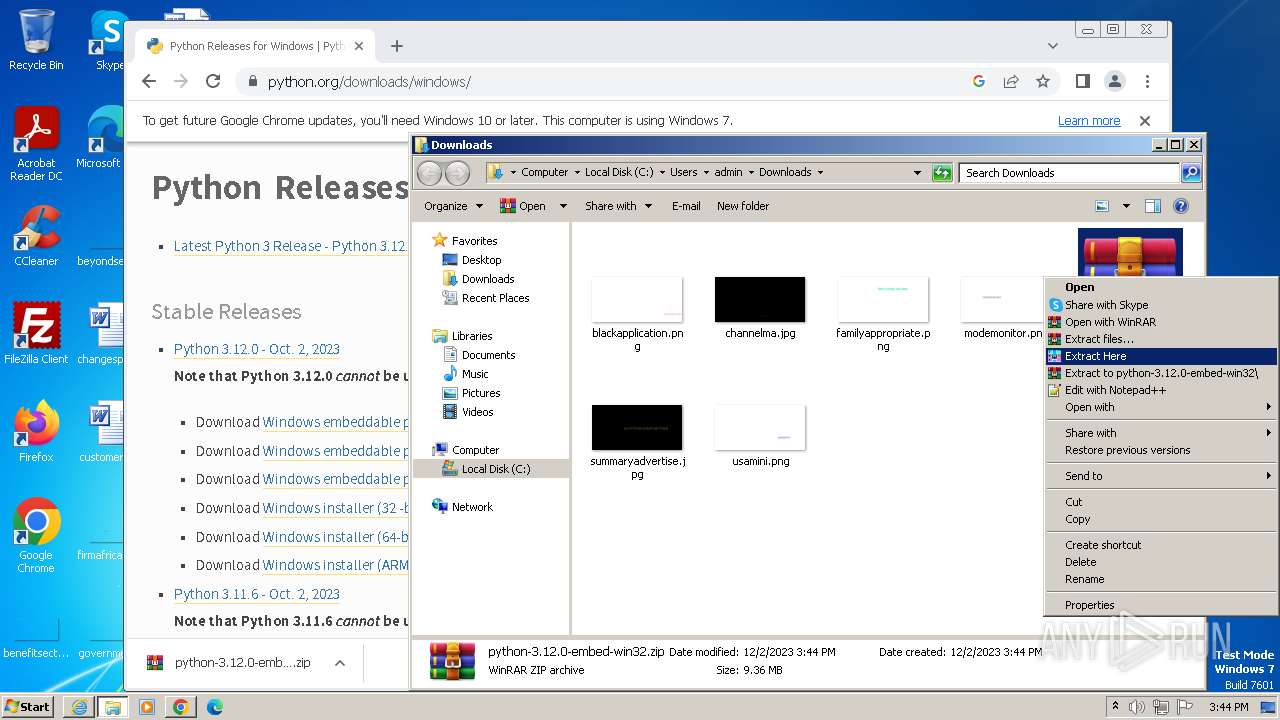Expand Send to submenu
This screenshot has height=720, width=1280.
(1161, 476)
